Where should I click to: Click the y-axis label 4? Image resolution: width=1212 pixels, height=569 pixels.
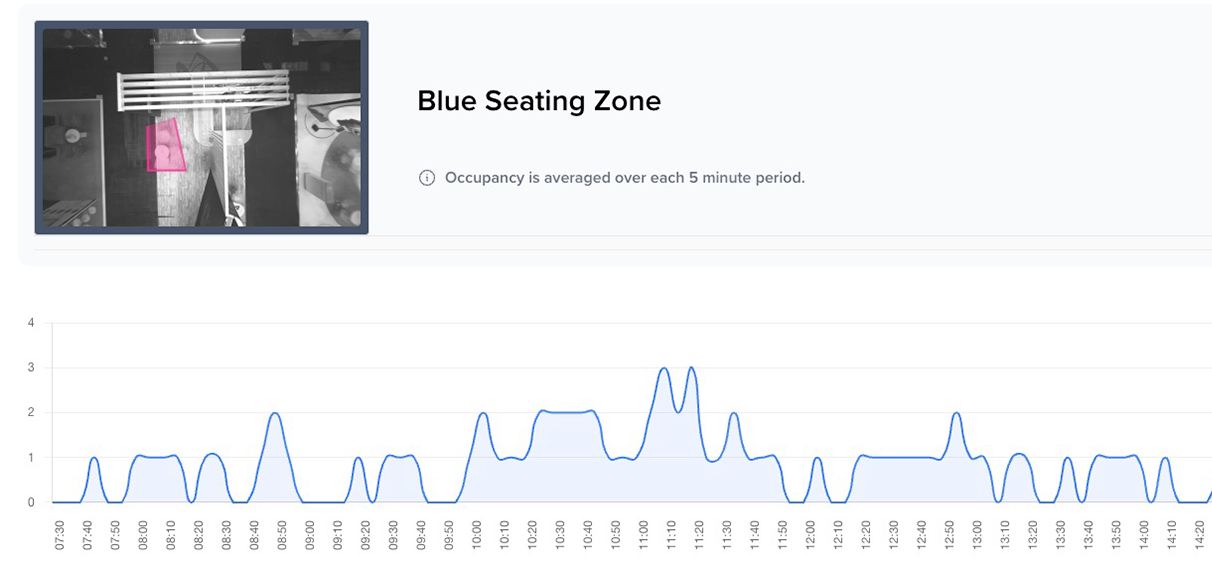point(31,323)
